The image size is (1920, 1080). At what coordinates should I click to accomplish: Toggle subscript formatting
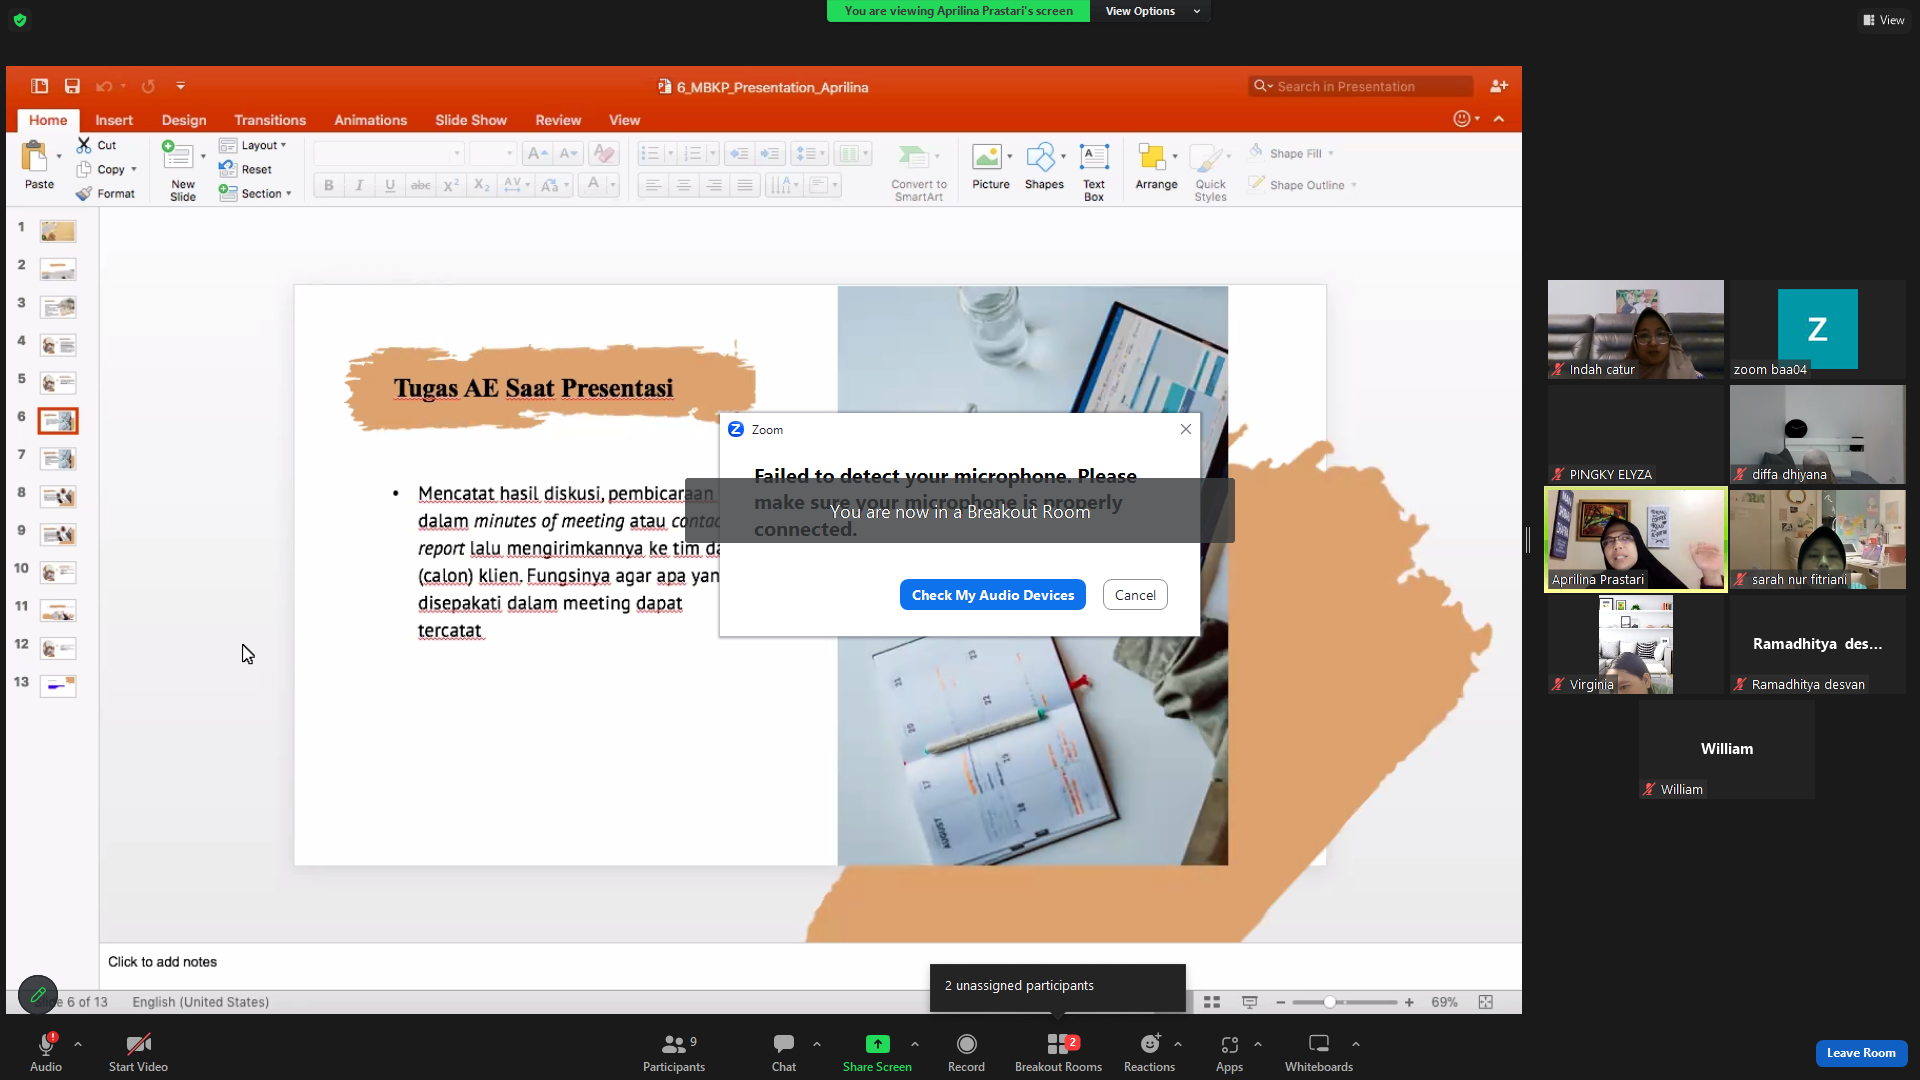tap(482, 185)
